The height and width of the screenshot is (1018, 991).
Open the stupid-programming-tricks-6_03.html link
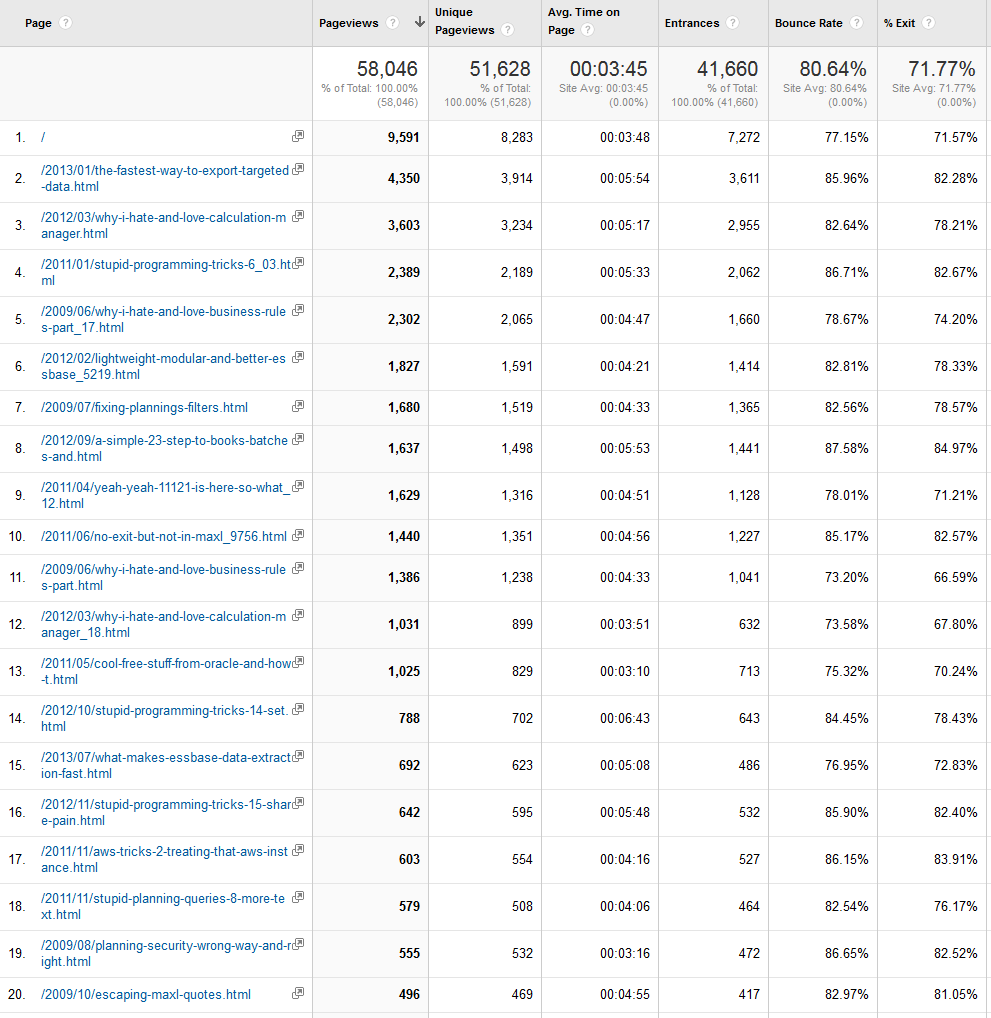(166, 273)
